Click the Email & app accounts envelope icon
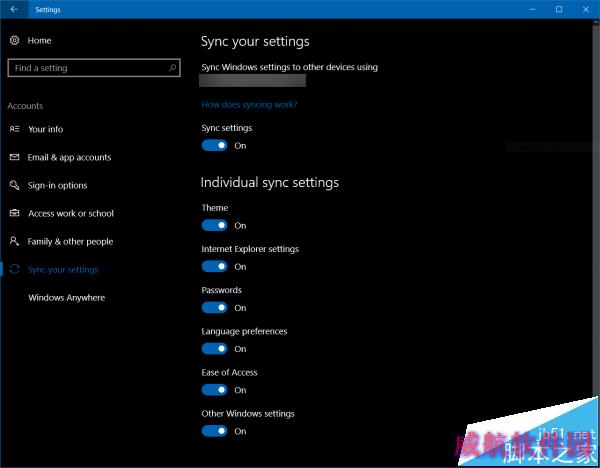The width and height of the screenshot is (600, 468). (x=14, y=157)
